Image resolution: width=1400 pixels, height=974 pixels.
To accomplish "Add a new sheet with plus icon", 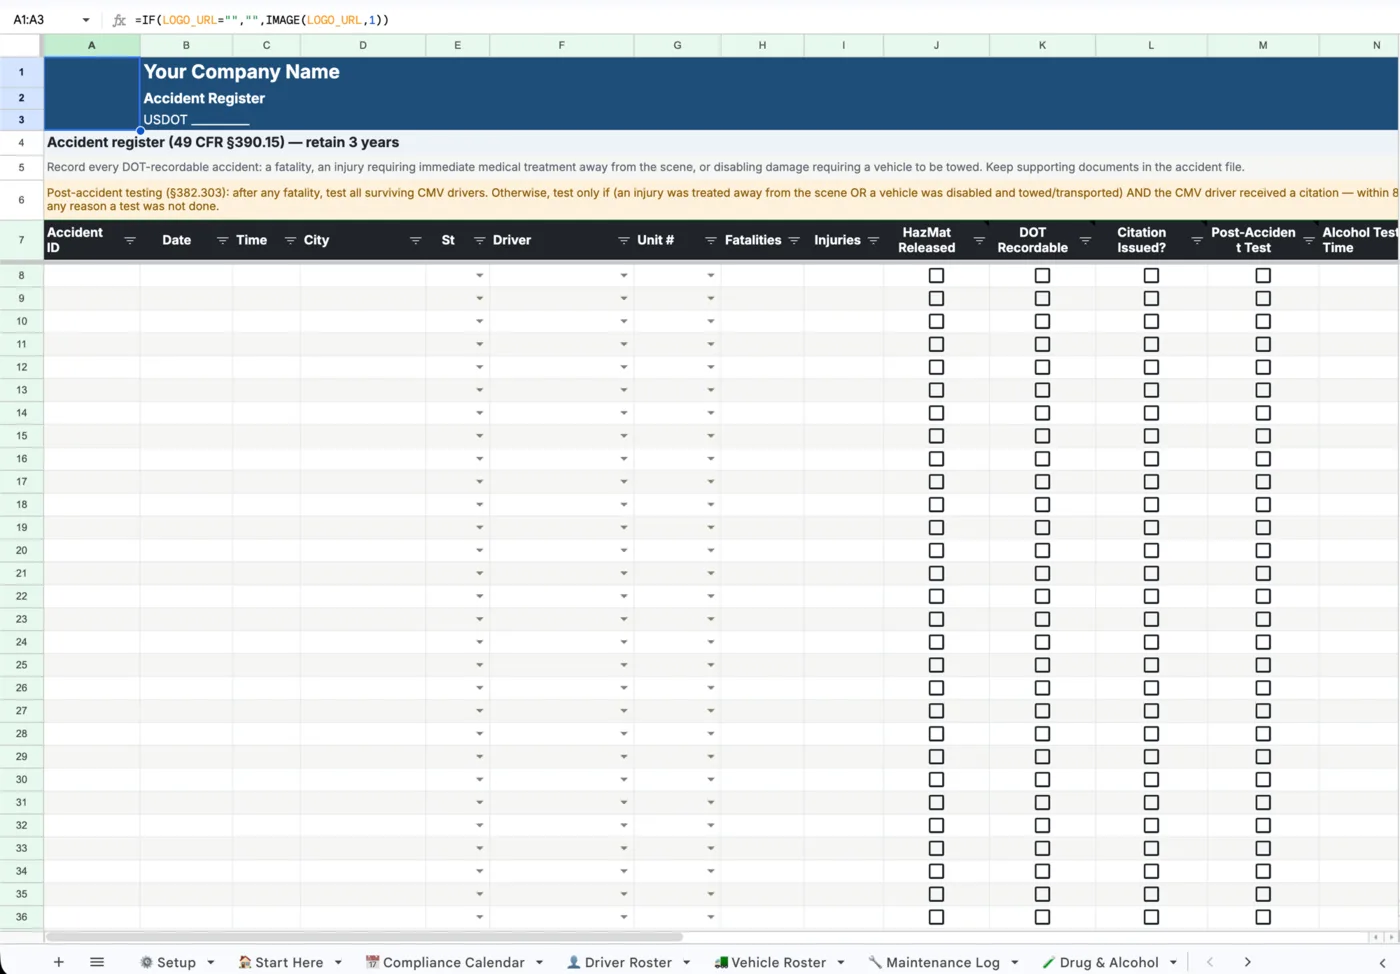I will point(59,962).
